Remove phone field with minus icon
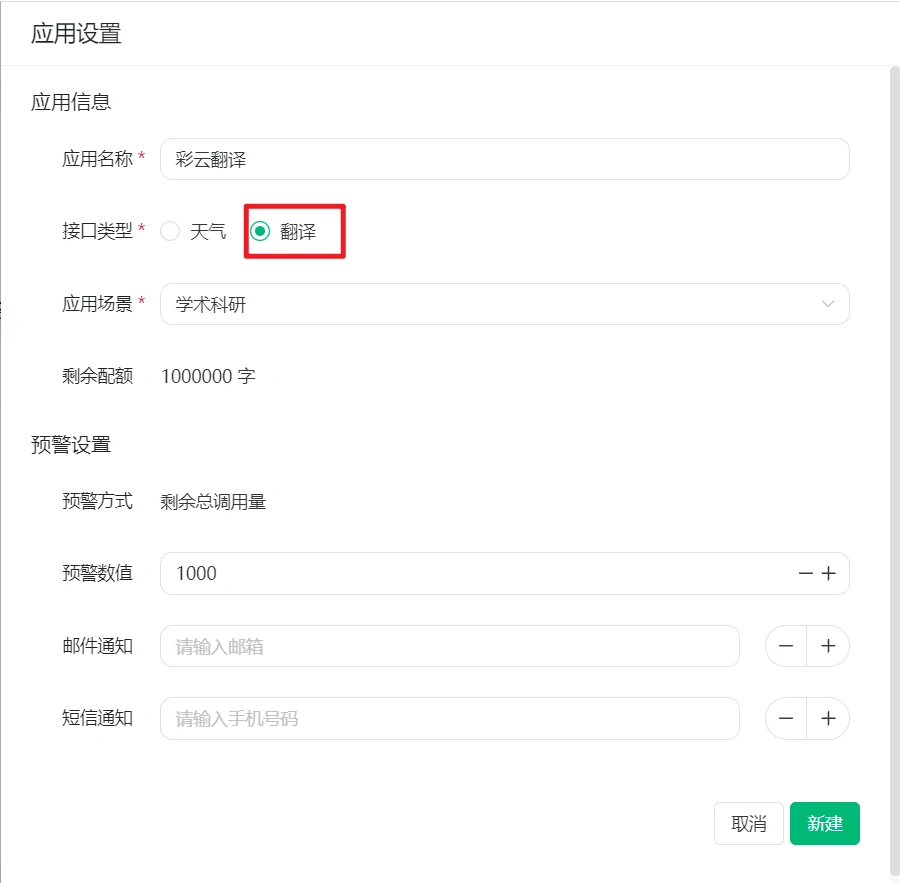 click(x=785, y=718)
